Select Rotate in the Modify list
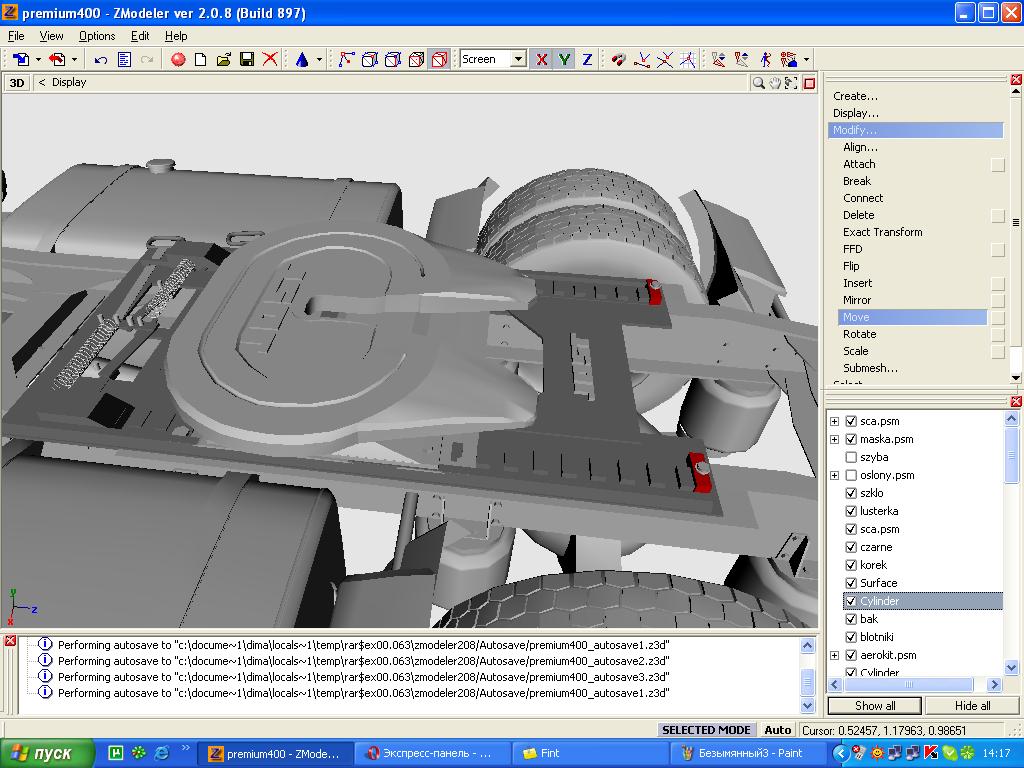 coord(859,334)
